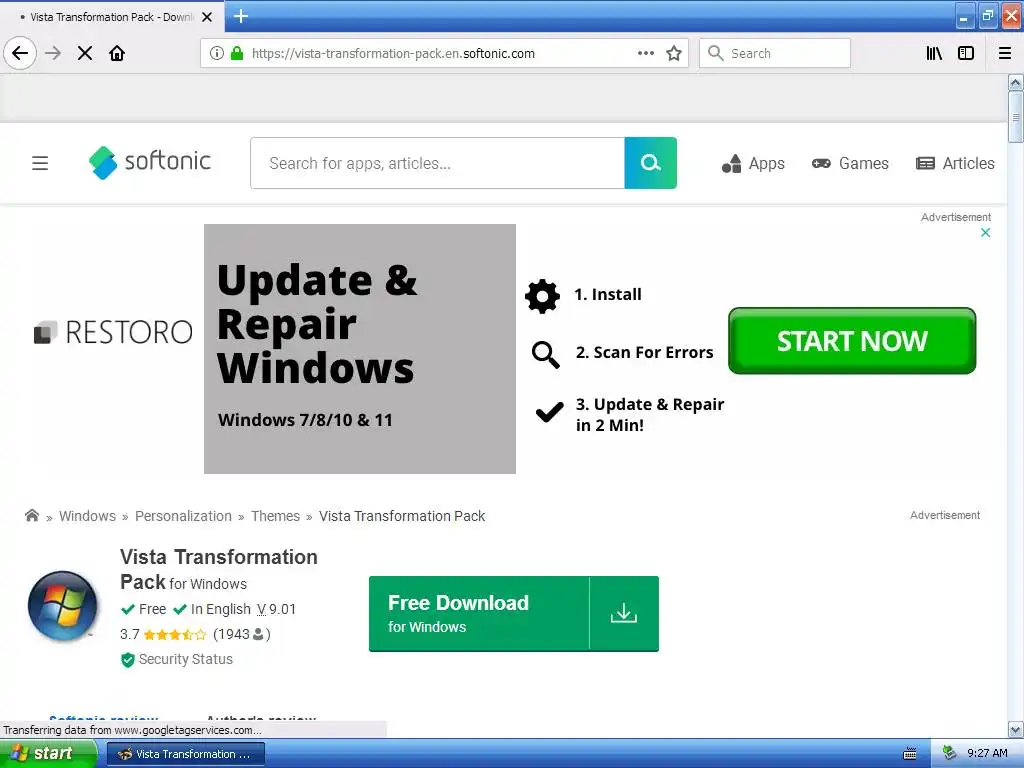Bookmark this page with star icon
This screenshot has width=1024, height=768.
674,53
